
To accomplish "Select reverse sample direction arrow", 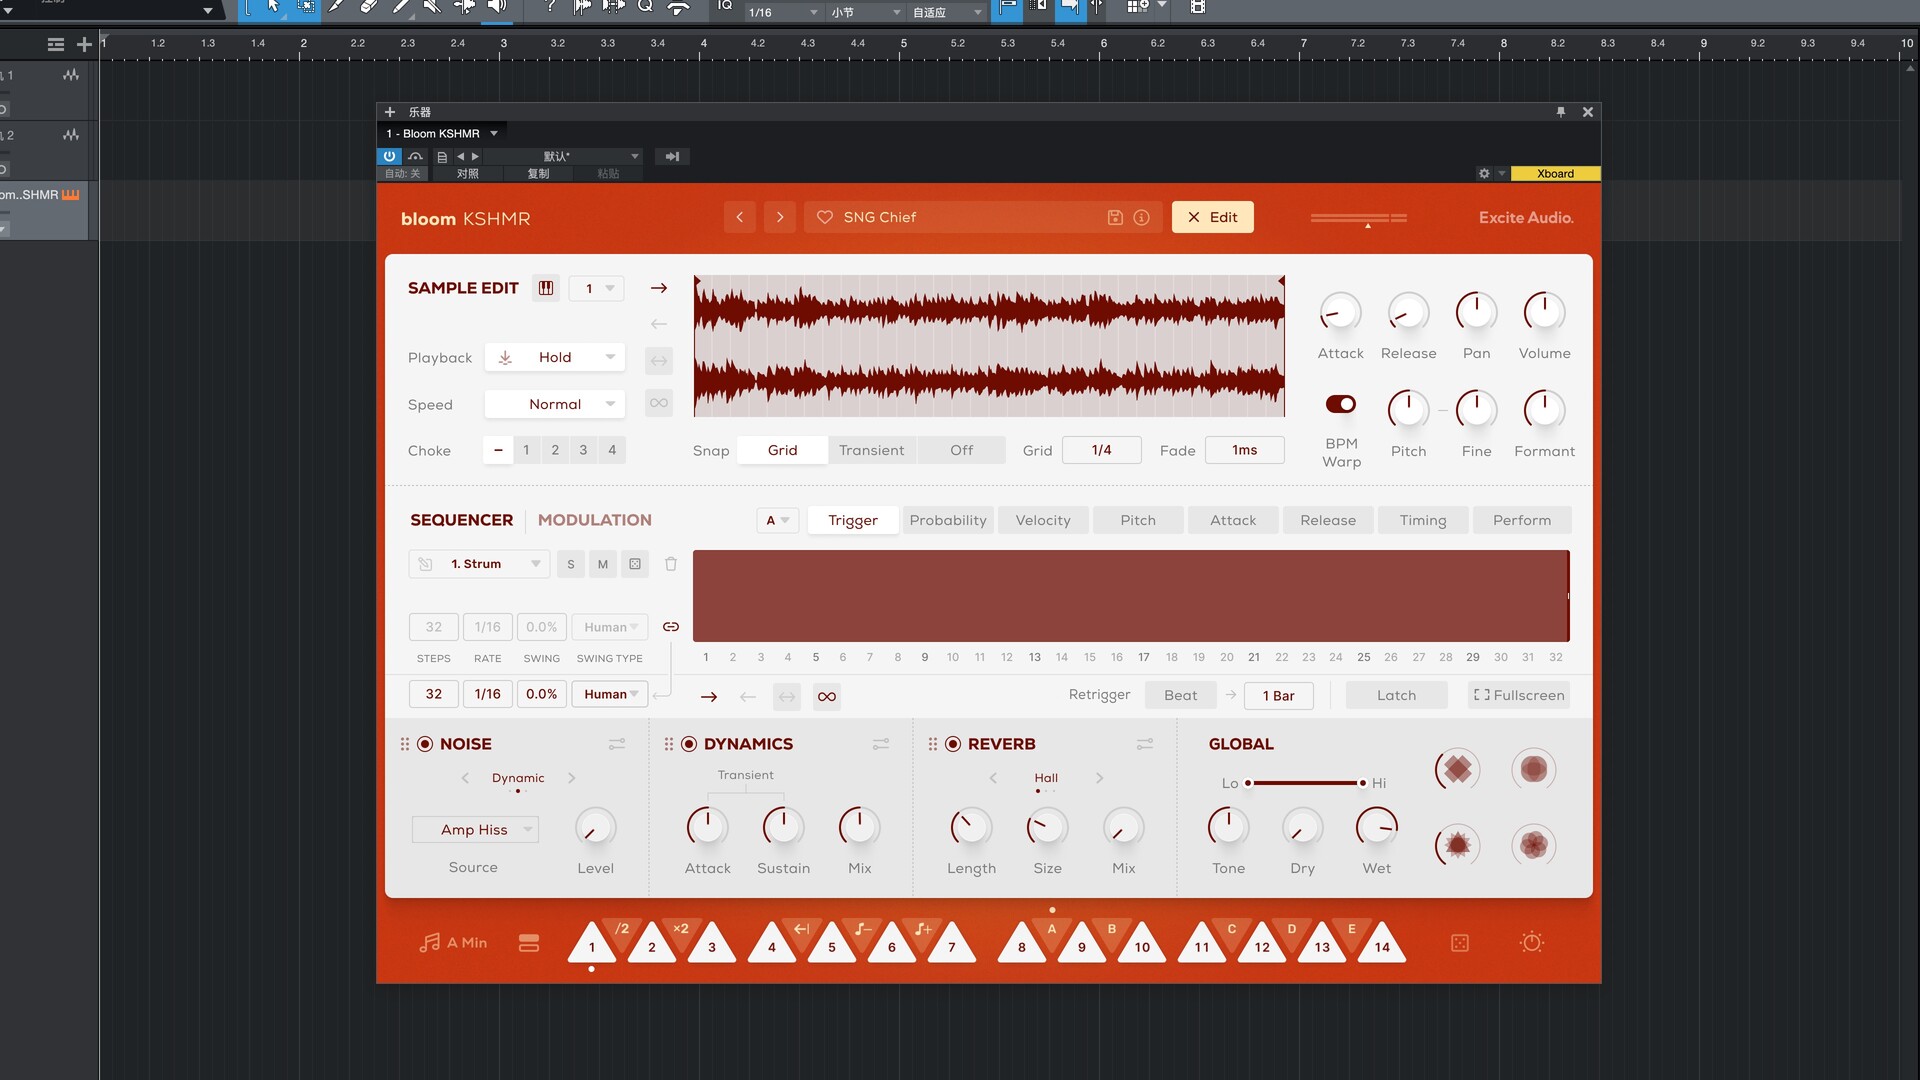I will point(659,323).
